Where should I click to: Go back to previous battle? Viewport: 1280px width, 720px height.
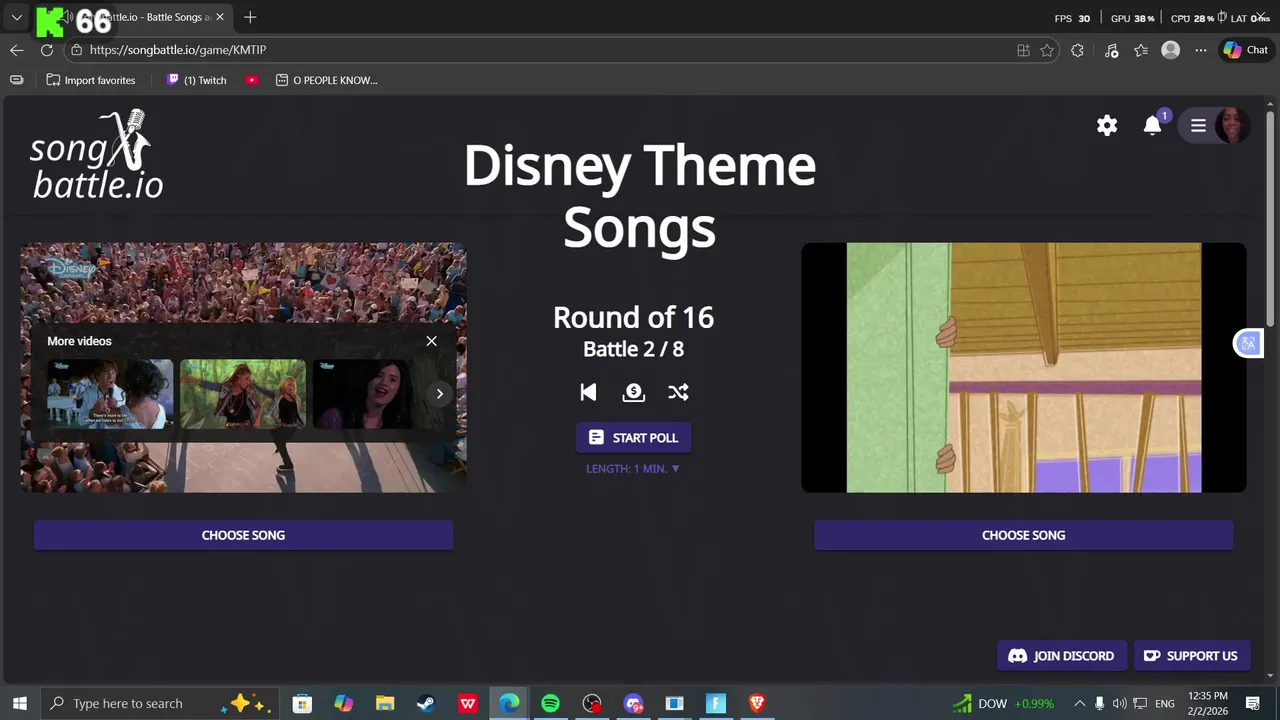588,392
